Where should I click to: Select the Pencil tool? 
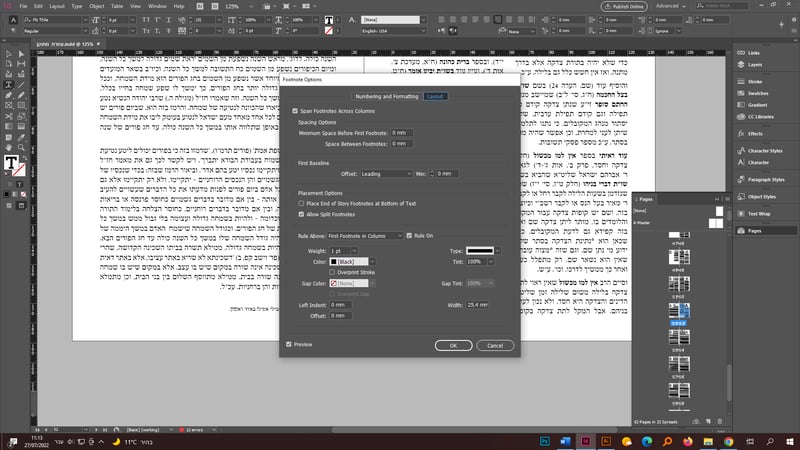click(x=21, y=95)
